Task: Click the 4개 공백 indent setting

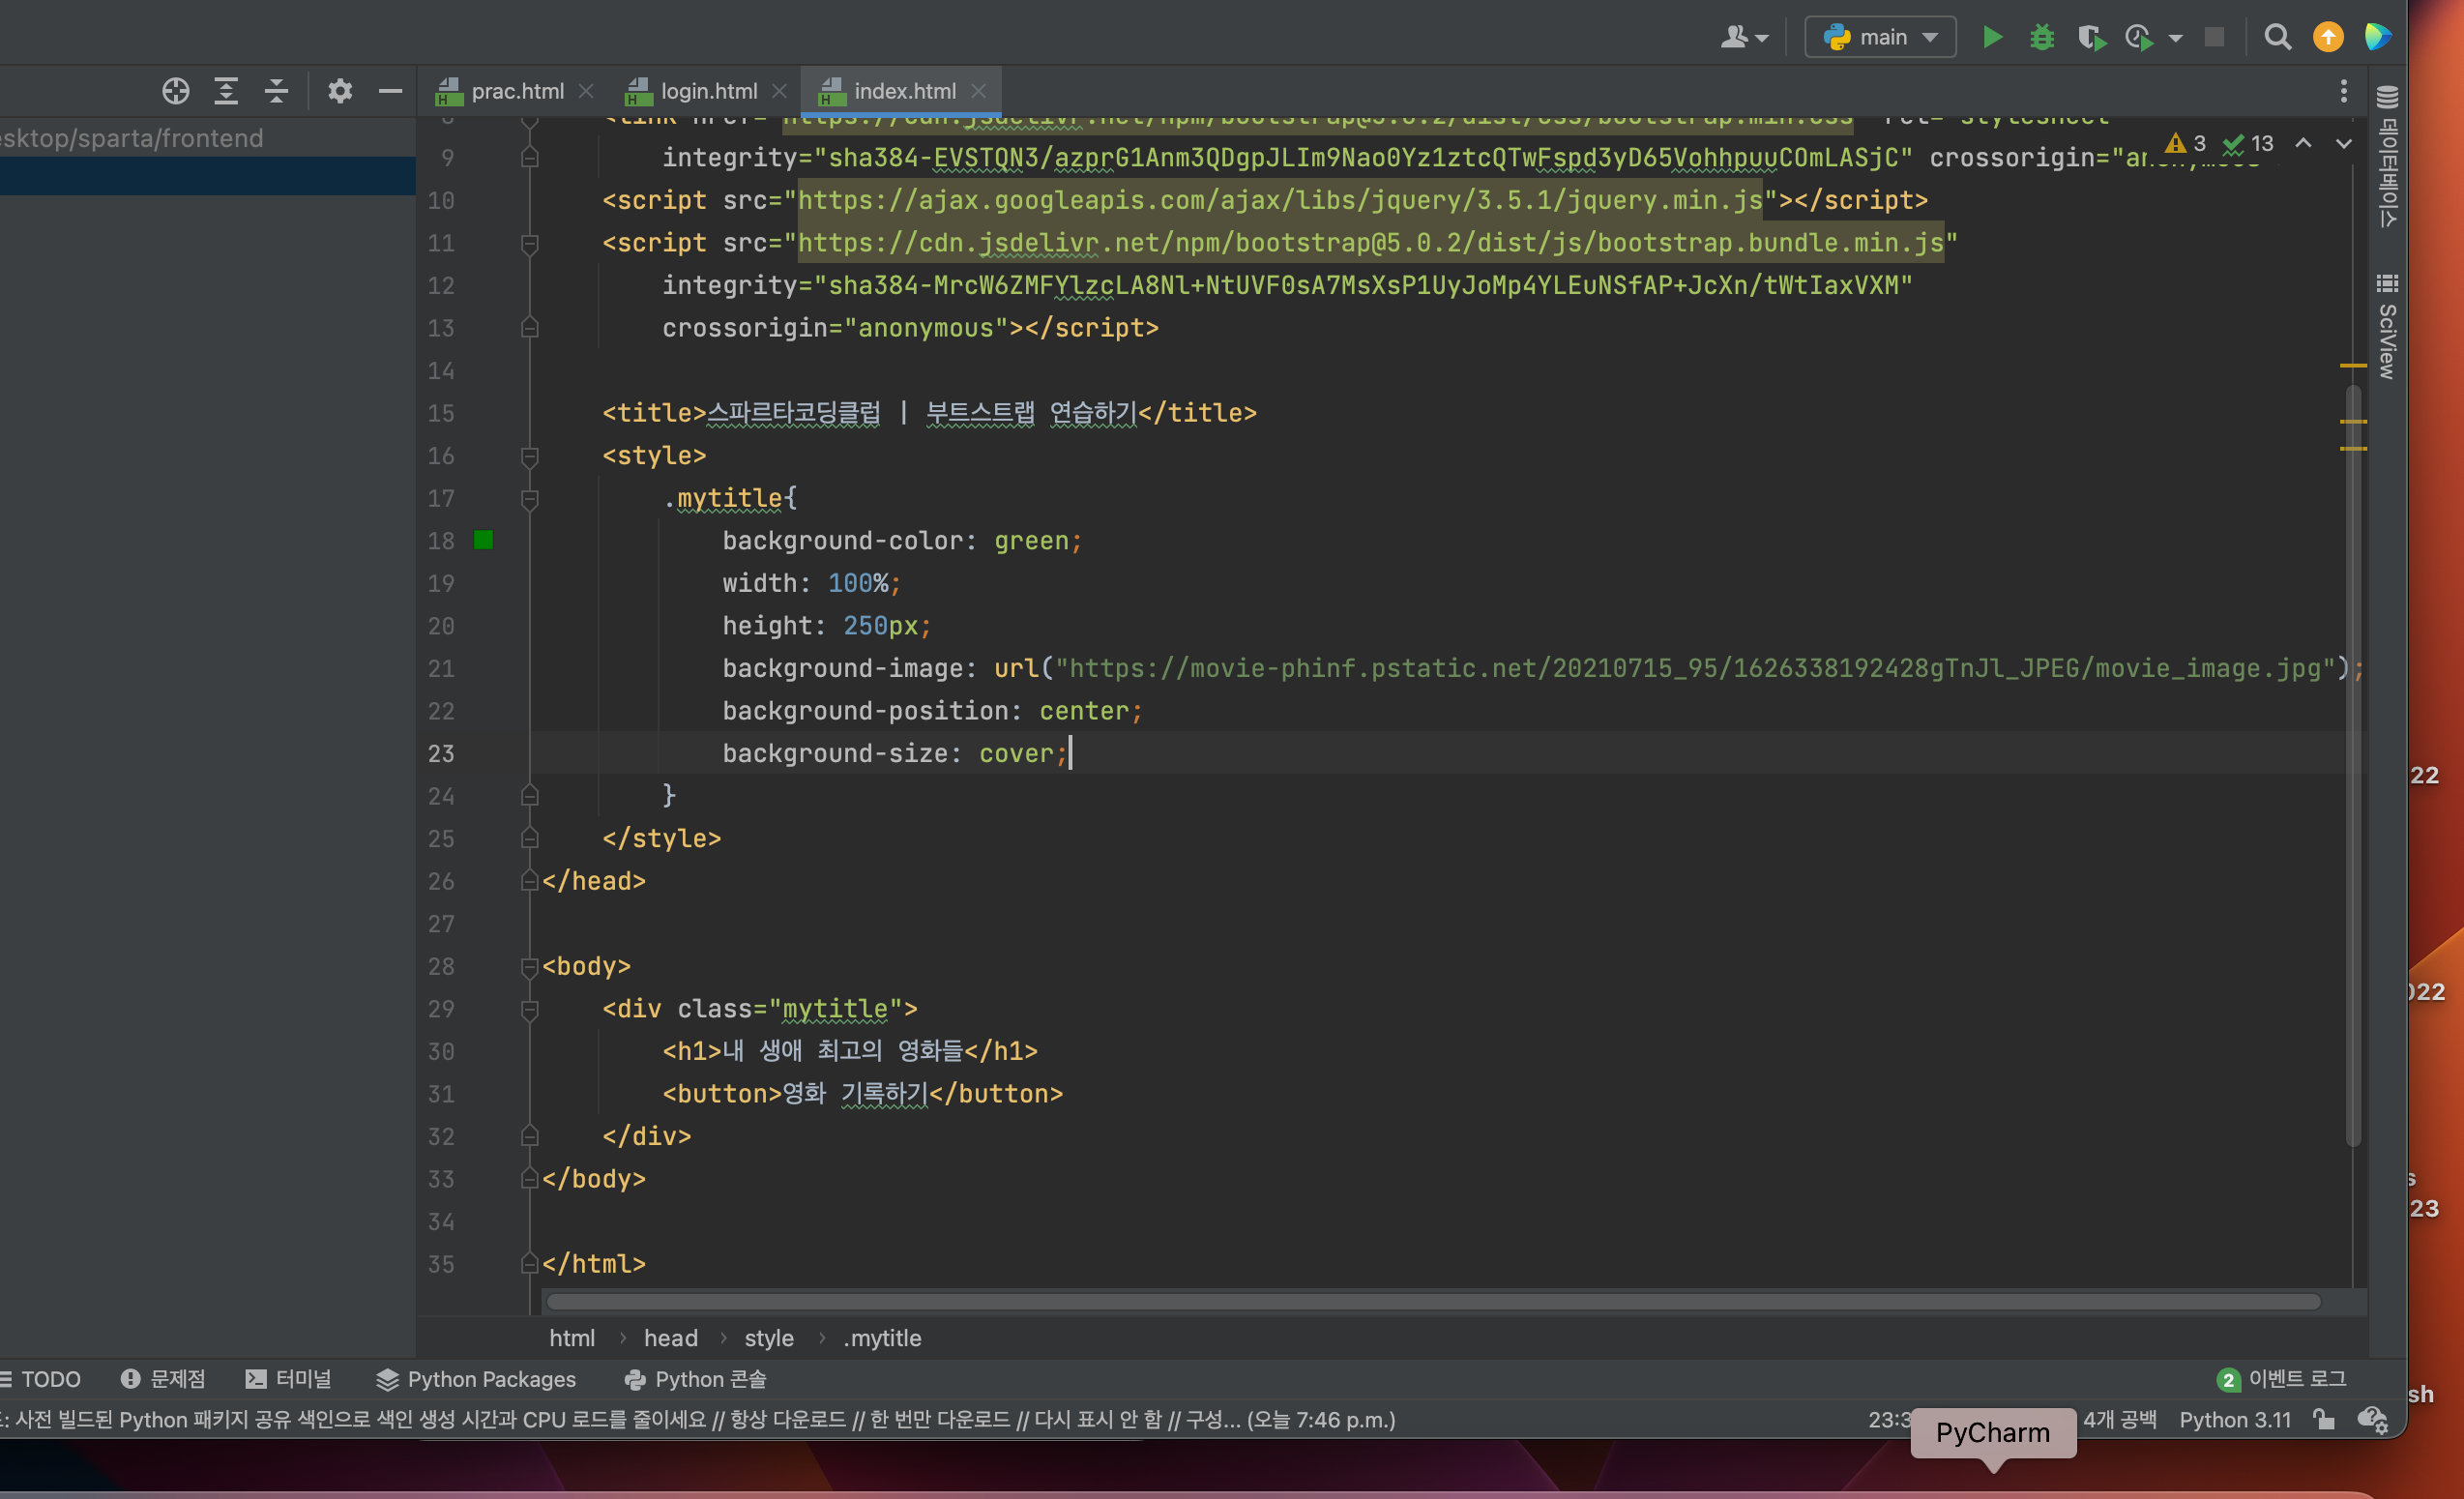Action: (x=2120, y=1420)
